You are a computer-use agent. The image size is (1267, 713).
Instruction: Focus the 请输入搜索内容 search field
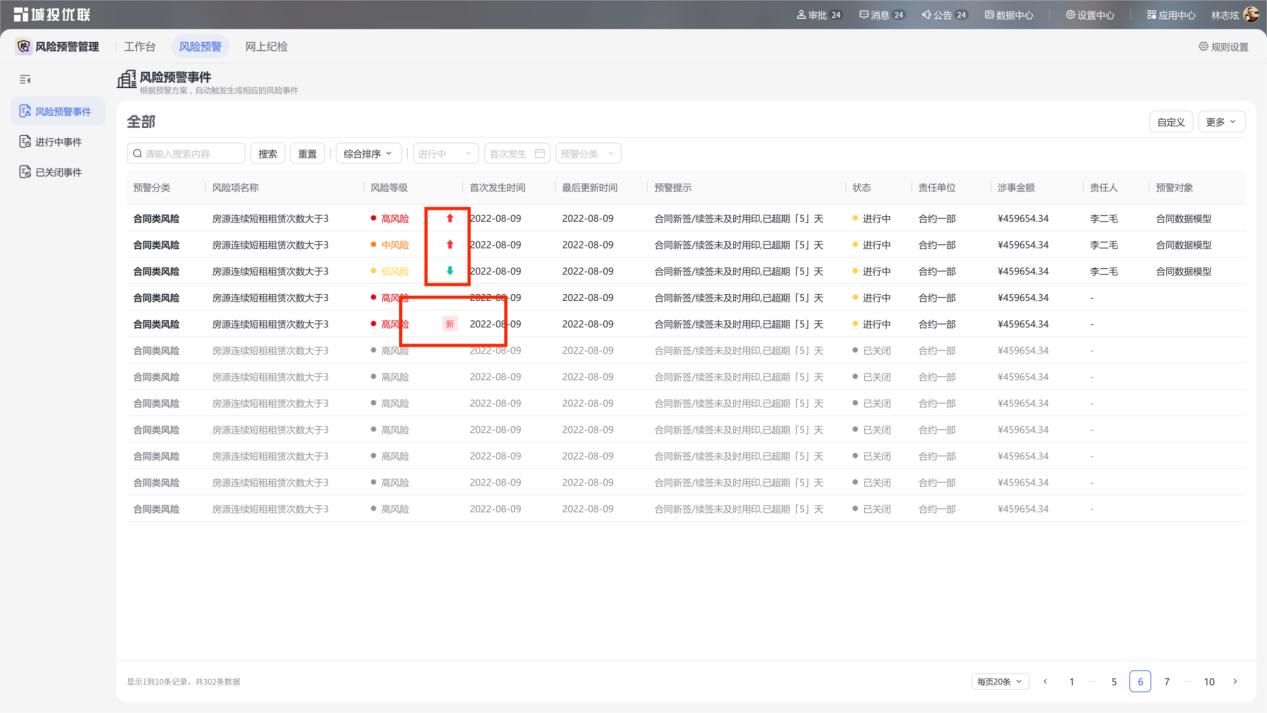186,154
